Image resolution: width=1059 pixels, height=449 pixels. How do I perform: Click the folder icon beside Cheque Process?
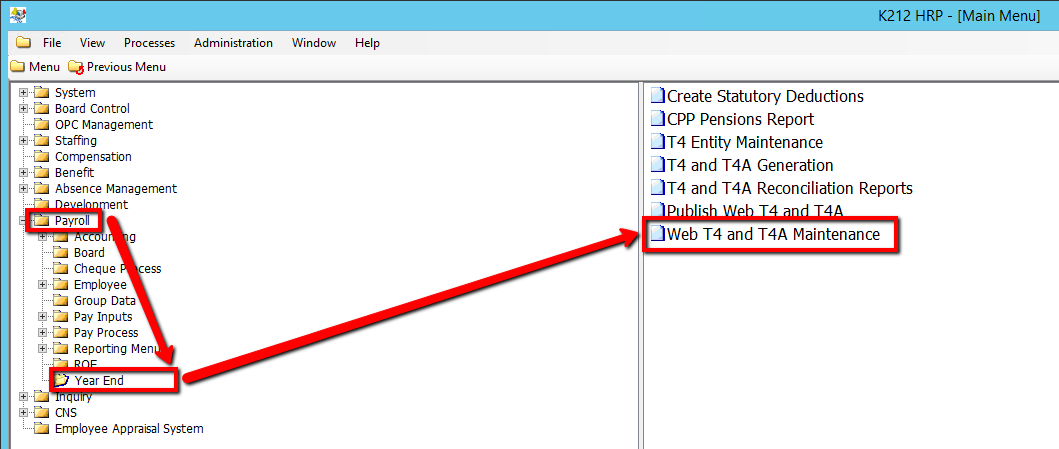61,269
